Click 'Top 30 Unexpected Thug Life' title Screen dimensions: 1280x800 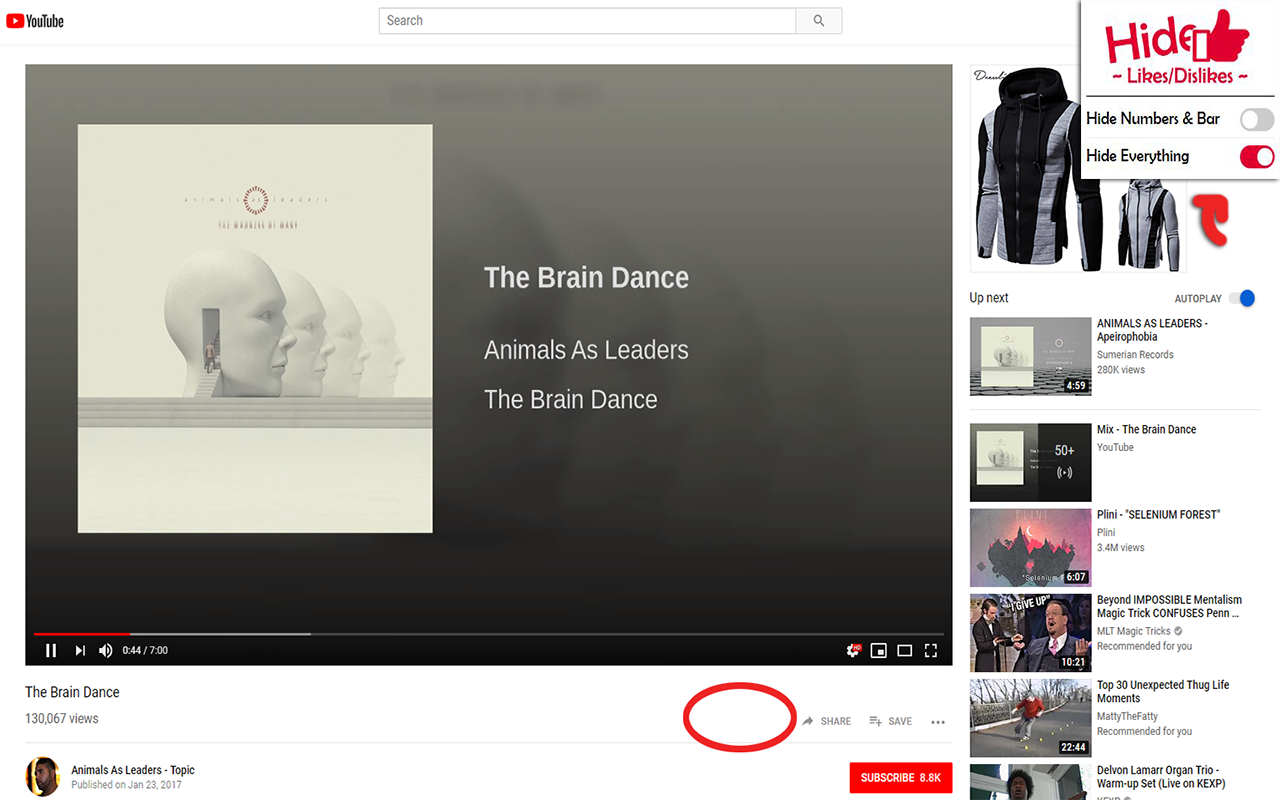[1163, 691]
